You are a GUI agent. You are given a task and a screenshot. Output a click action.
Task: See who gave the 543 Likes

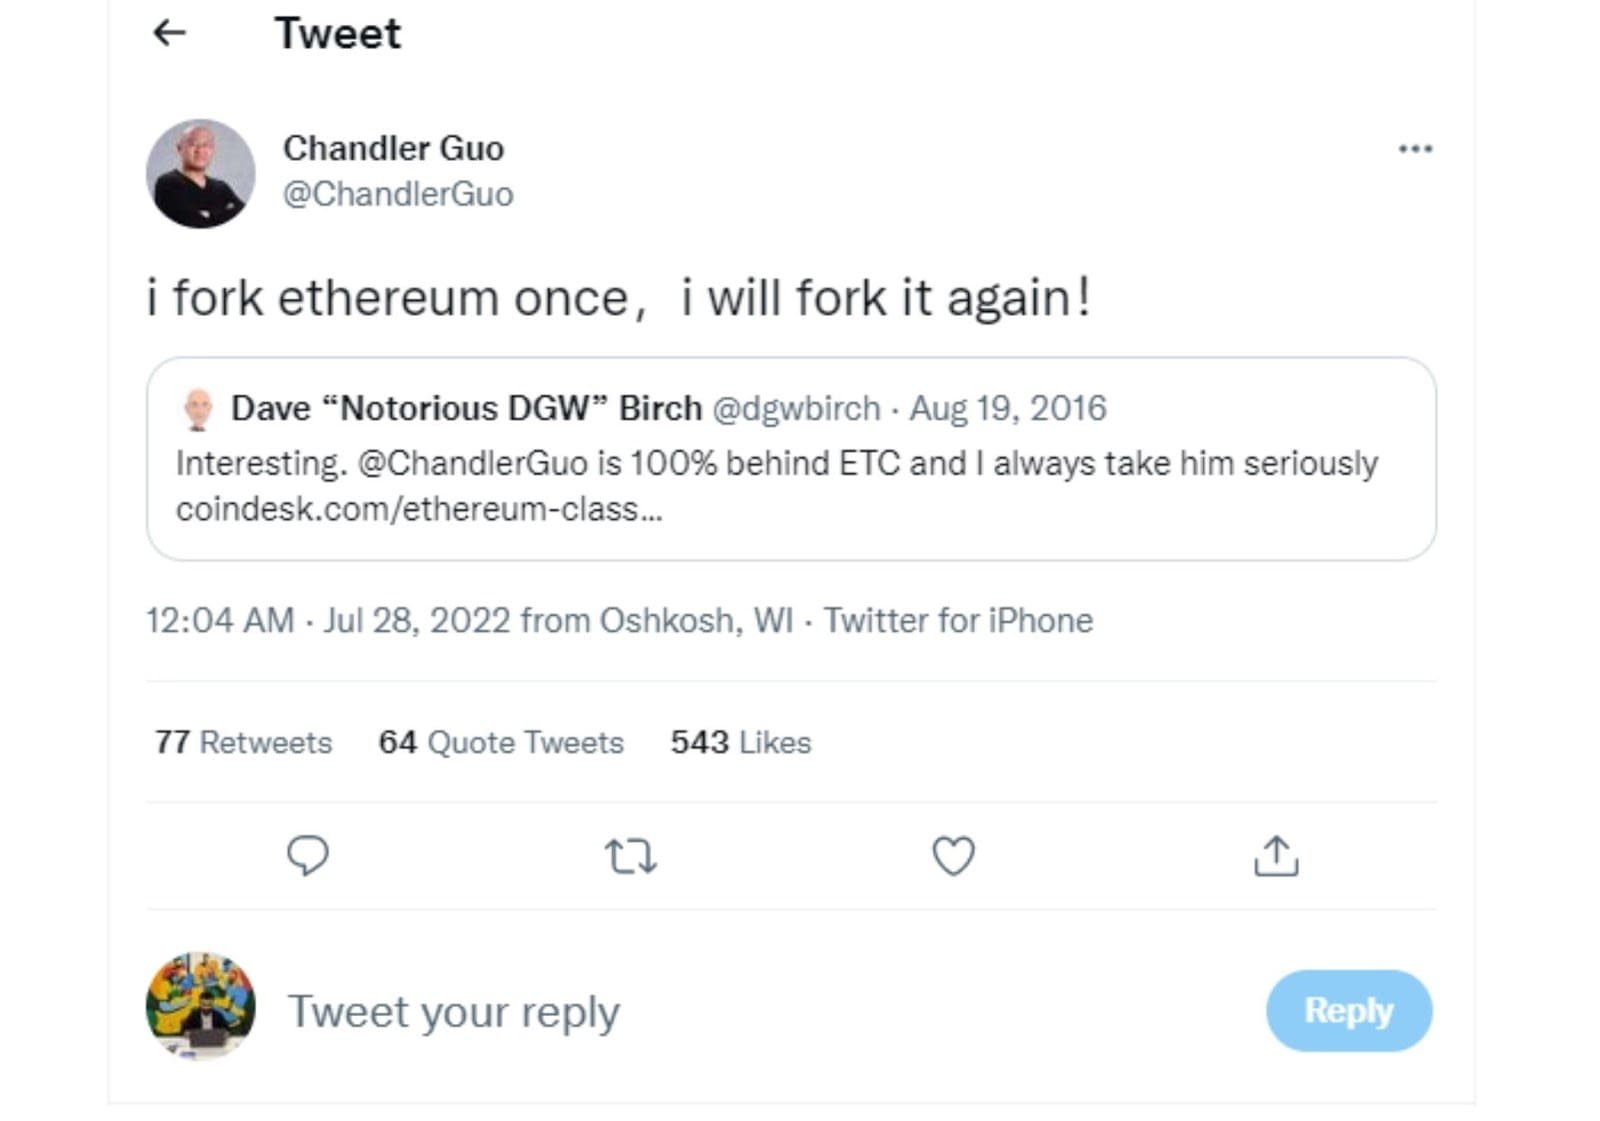pyautogui.click(x=742, y=742)
